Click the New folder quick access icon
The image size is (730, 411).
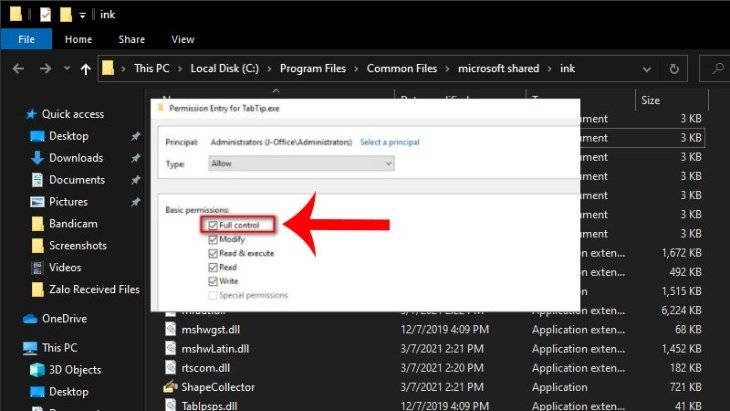(x=66, y=14)
